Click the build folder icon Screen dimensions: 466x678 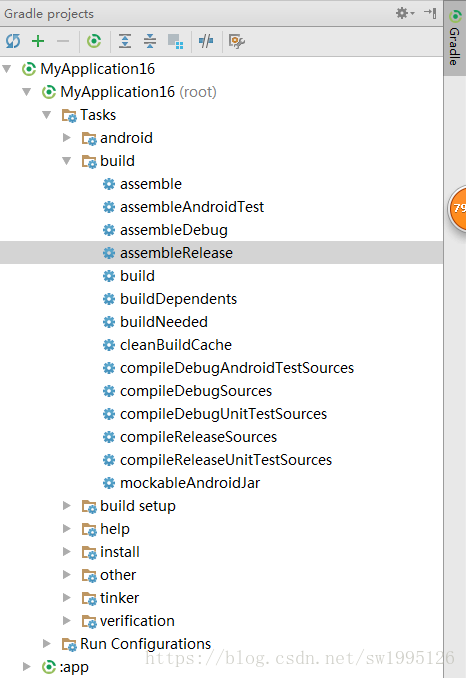point(89,161)
